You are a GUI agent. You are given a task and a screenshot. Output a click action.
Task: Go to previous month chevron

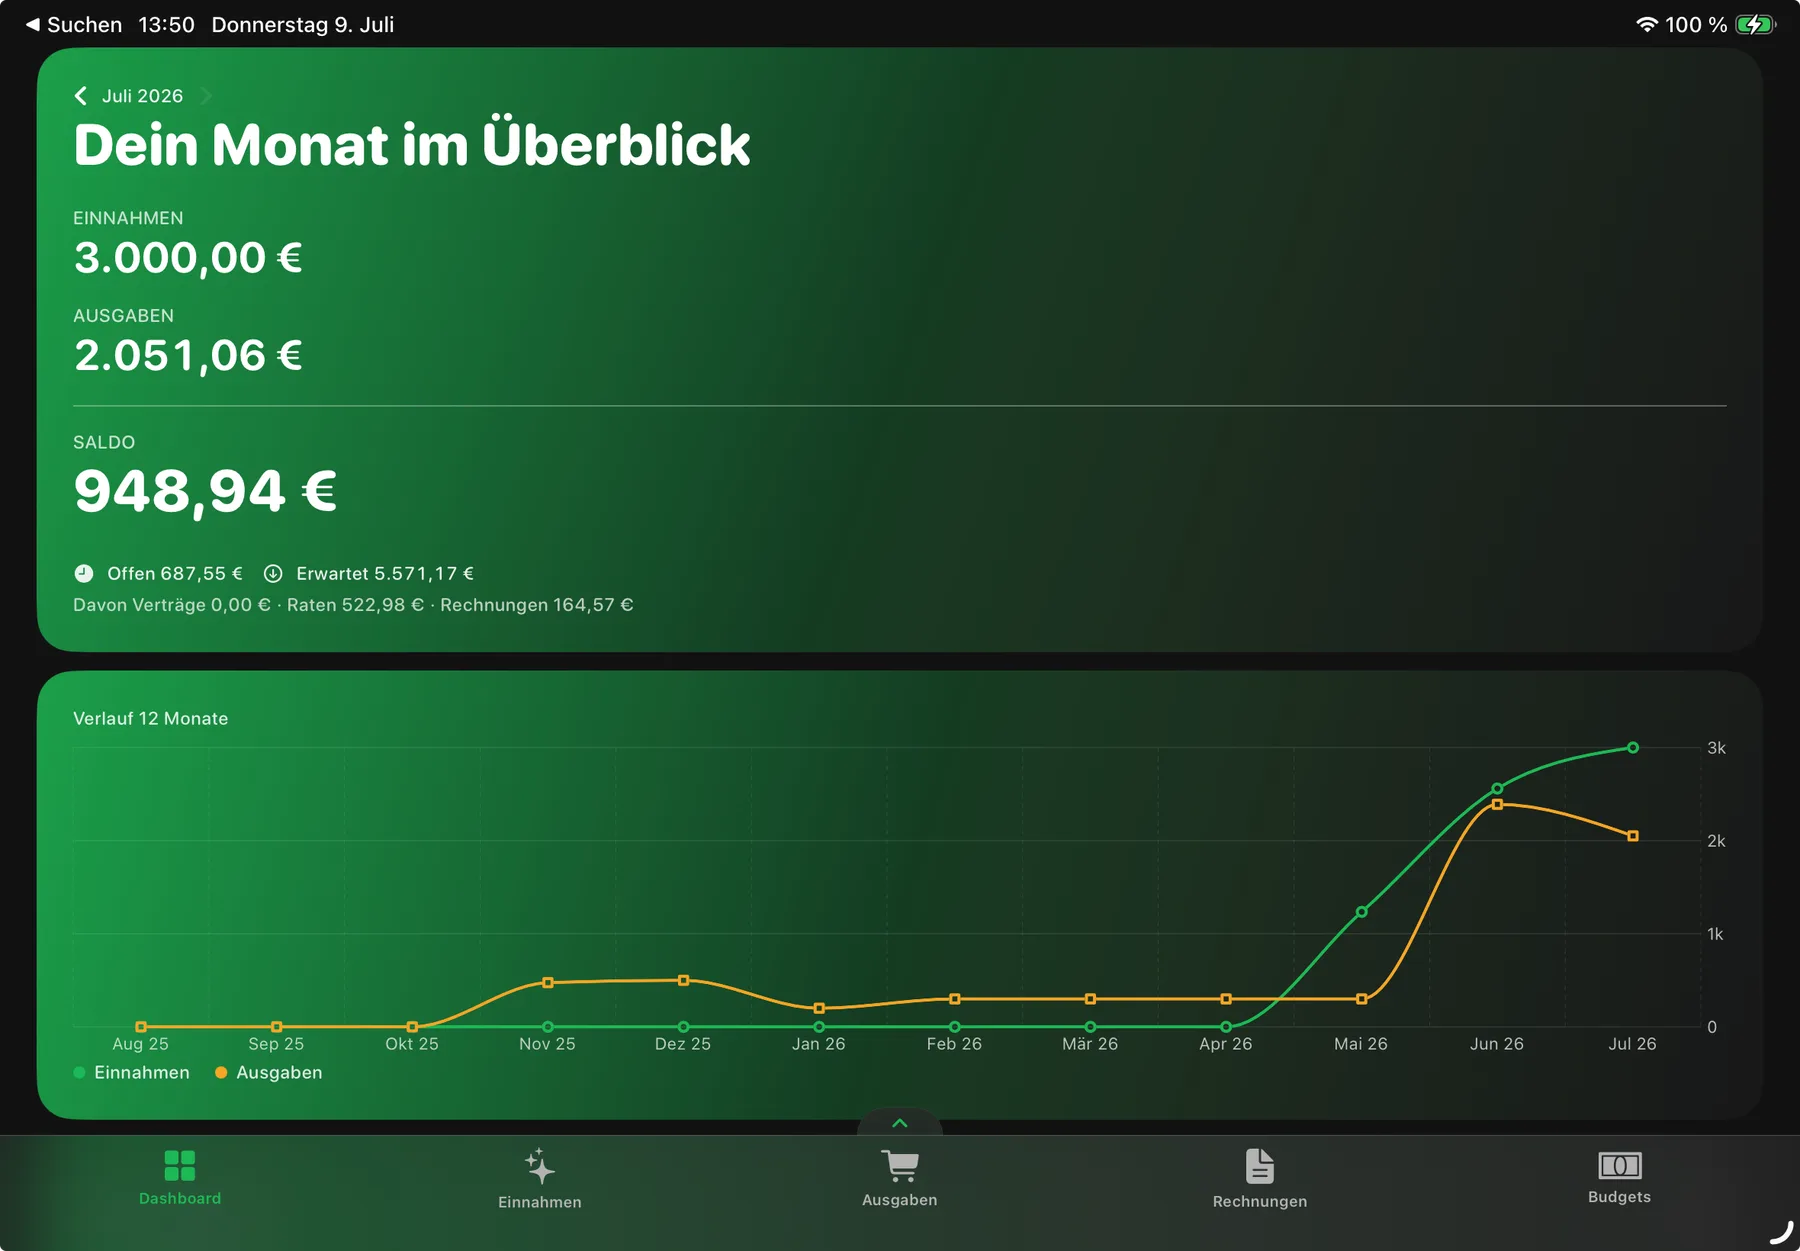pos(81,96)
